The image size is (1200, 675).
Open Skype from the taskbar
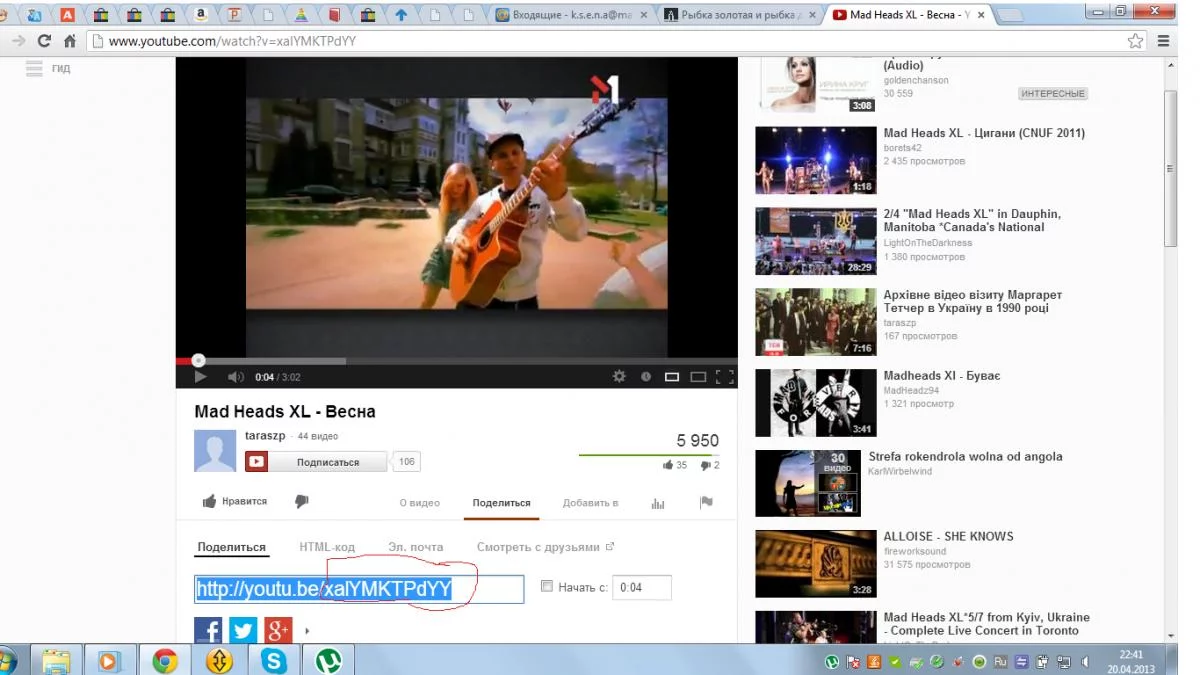click(x=274, y=660)
